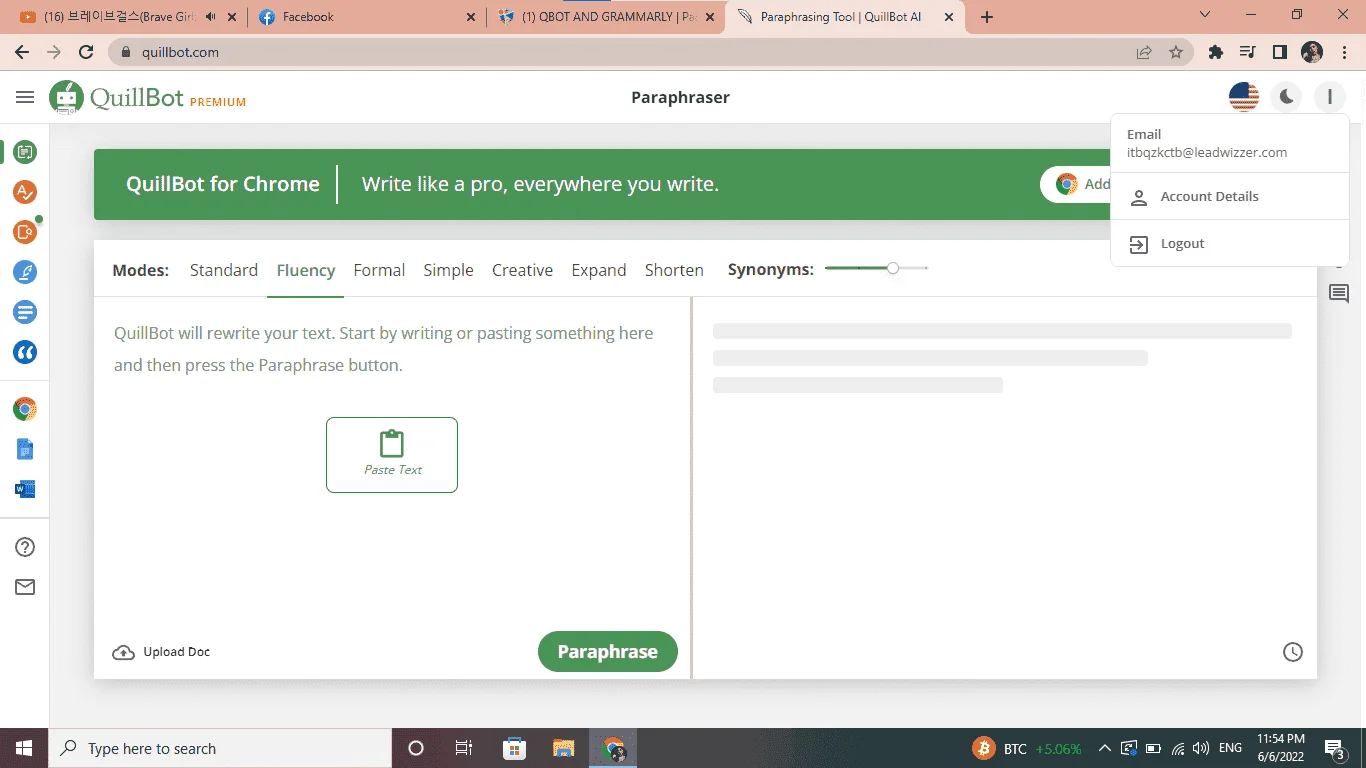
Task: Open a new browser tab
Action: [987, 17]
